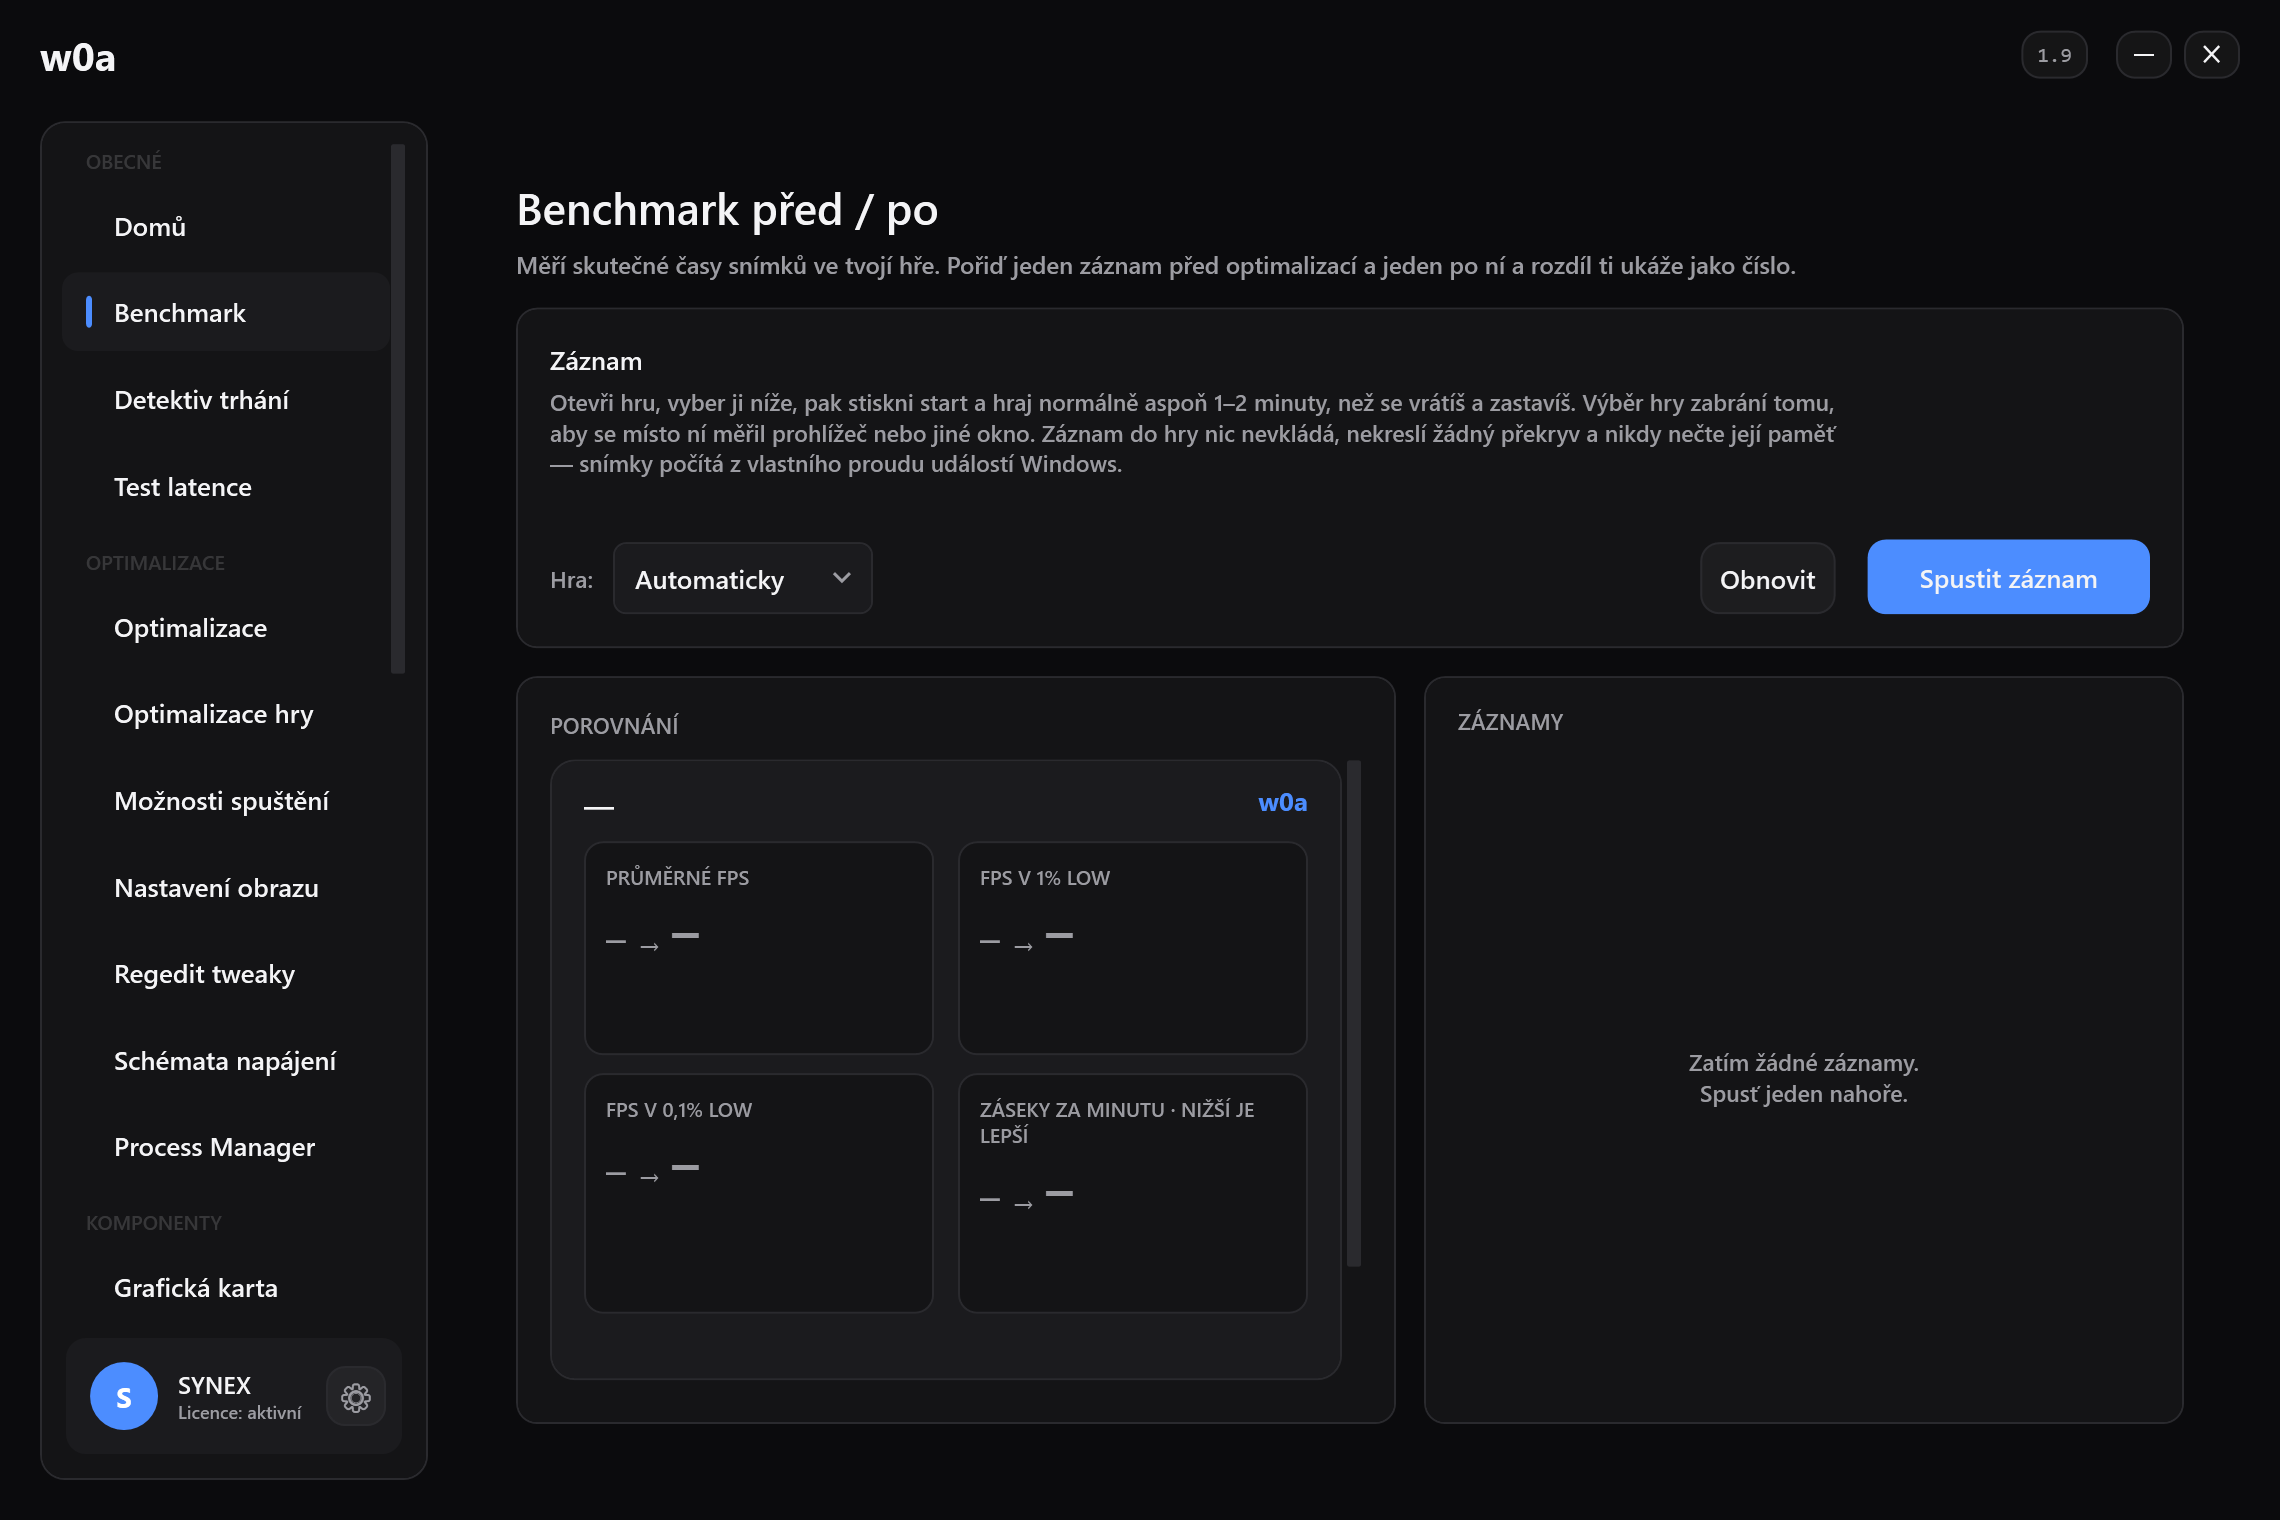
Task: Click the Porovnání panel scrollbar
Action: [x=1354, y=1014]
